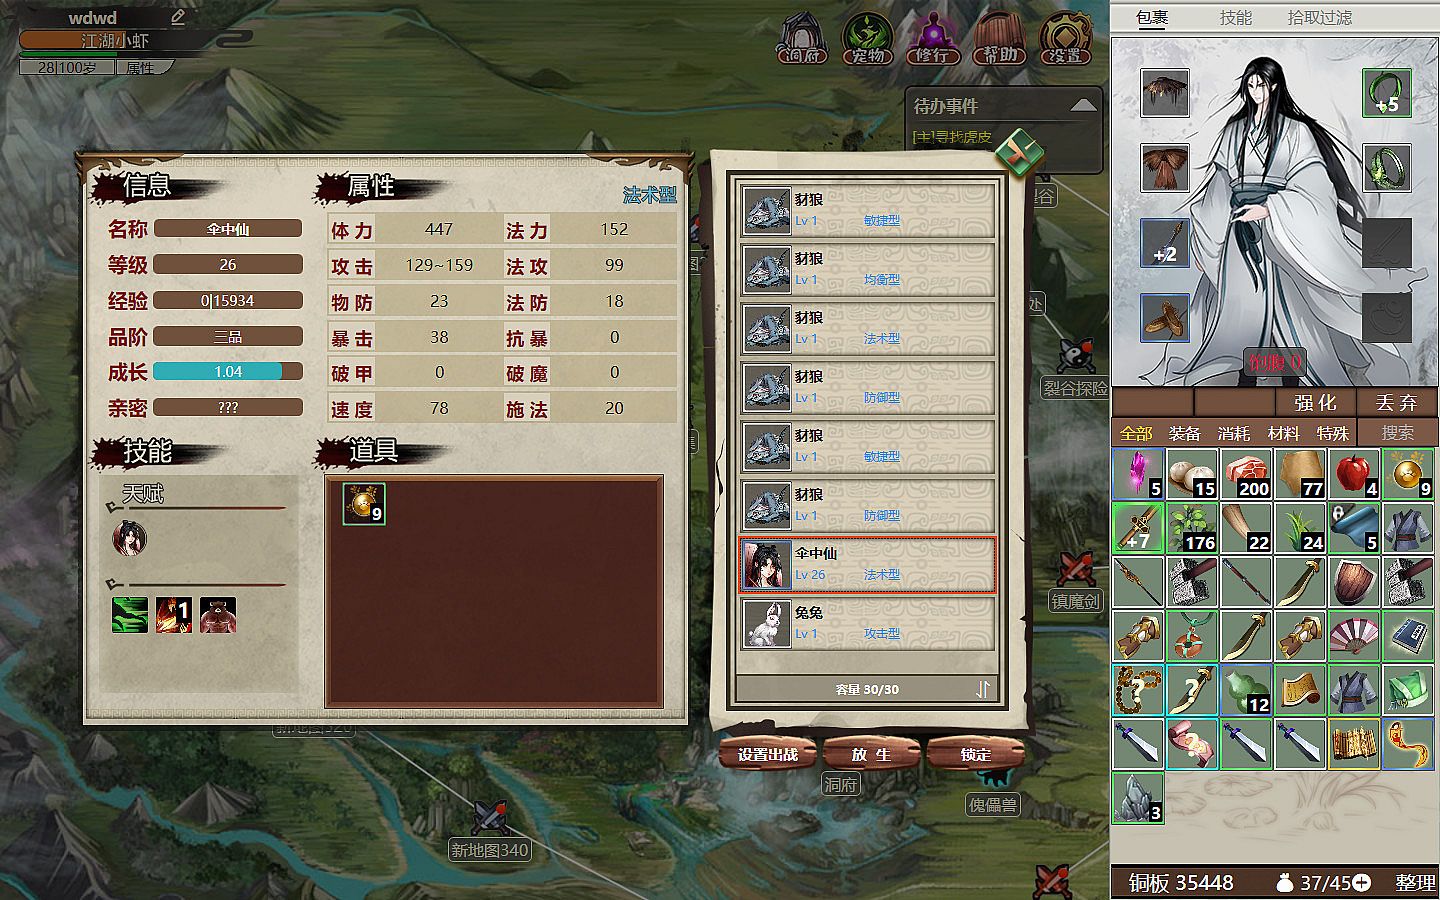
Task: Select the red apple inventory item
Action: (1354, 474)
